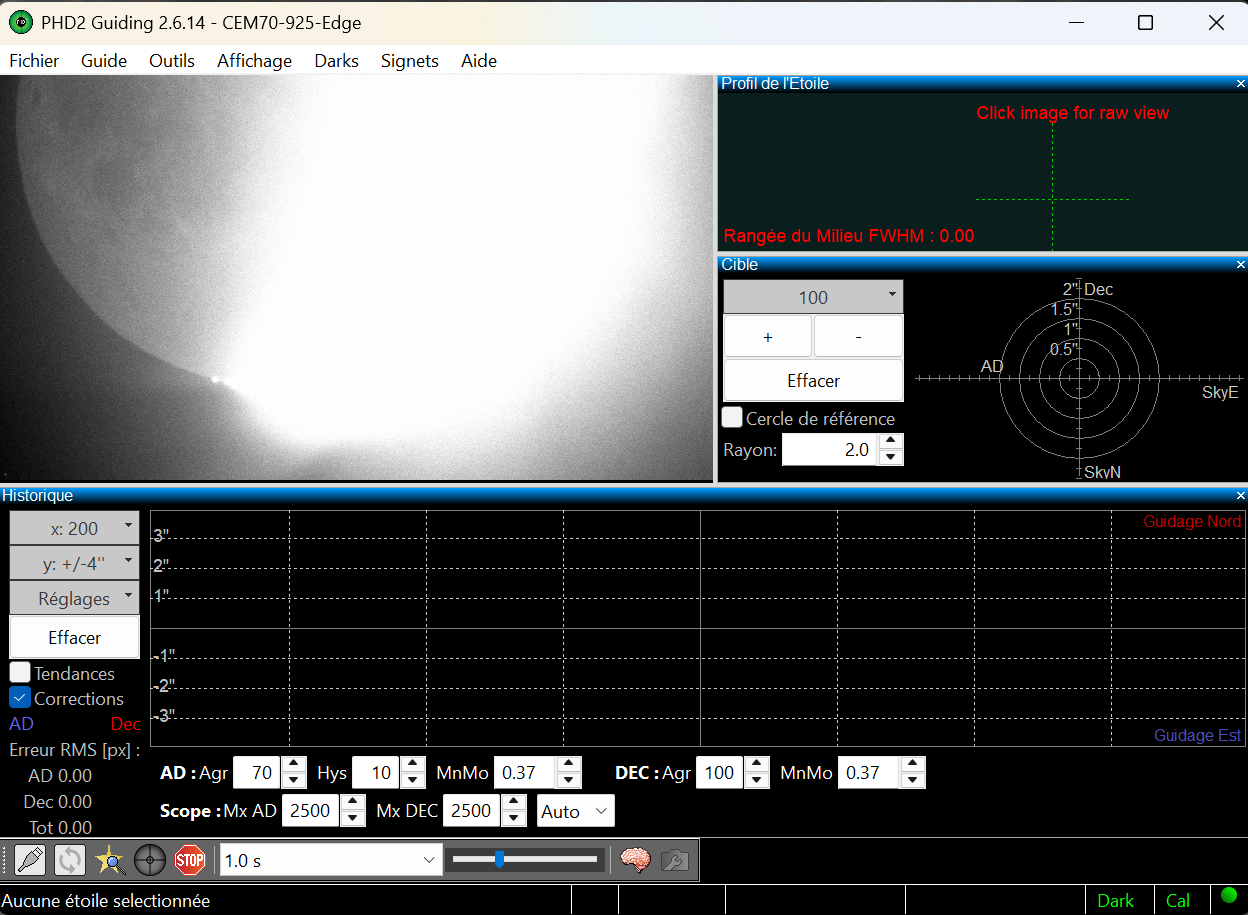The image size is (1248, 915).
Task: Enable Cercle de référence checkbox
Action: [732, 418]
